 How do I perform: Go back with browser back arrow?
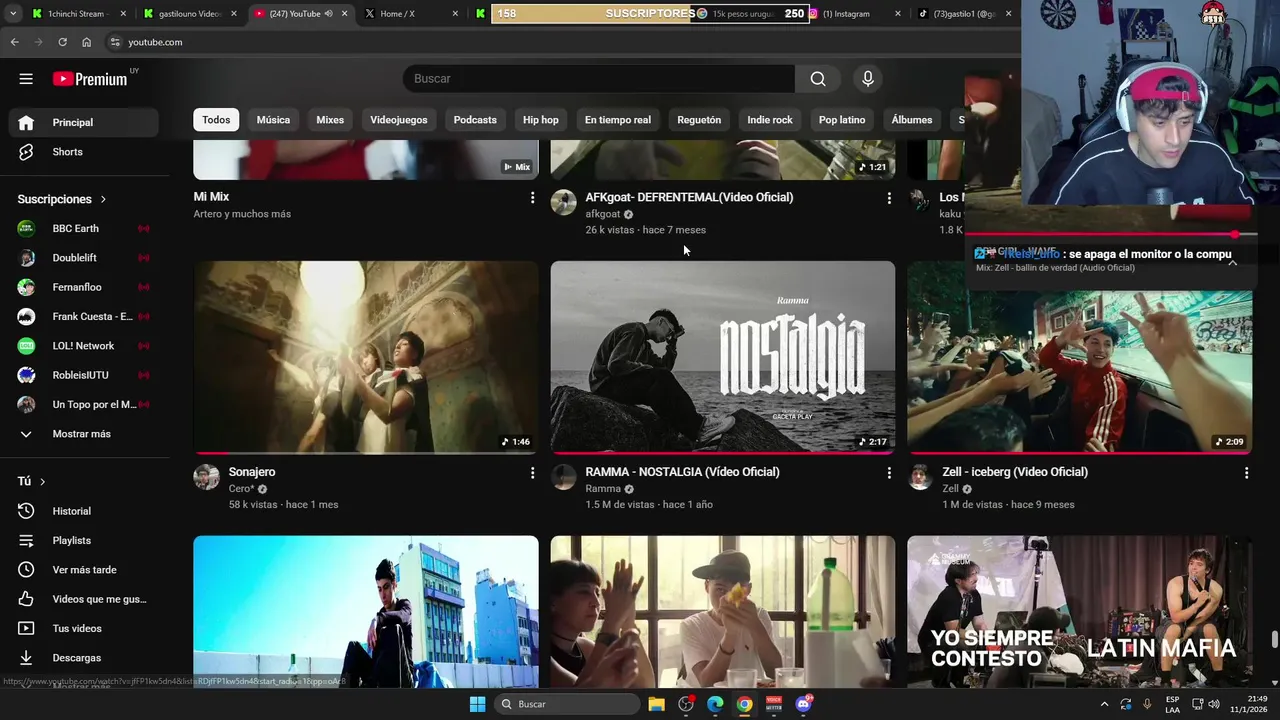(14, 42)
